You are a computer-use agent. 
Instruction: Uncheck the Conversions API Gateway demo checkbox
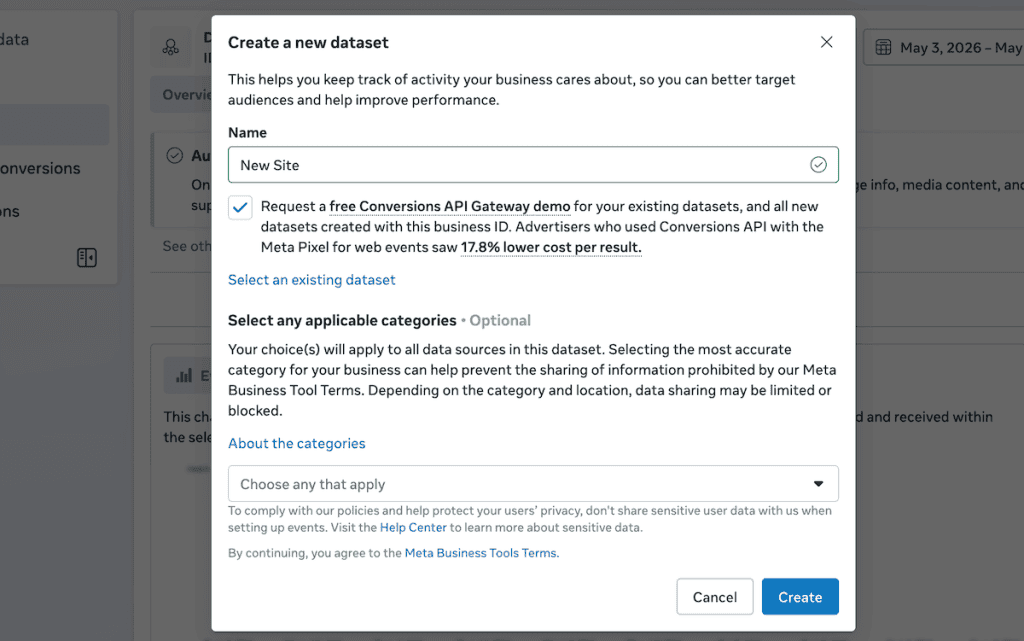click(240, 208)
